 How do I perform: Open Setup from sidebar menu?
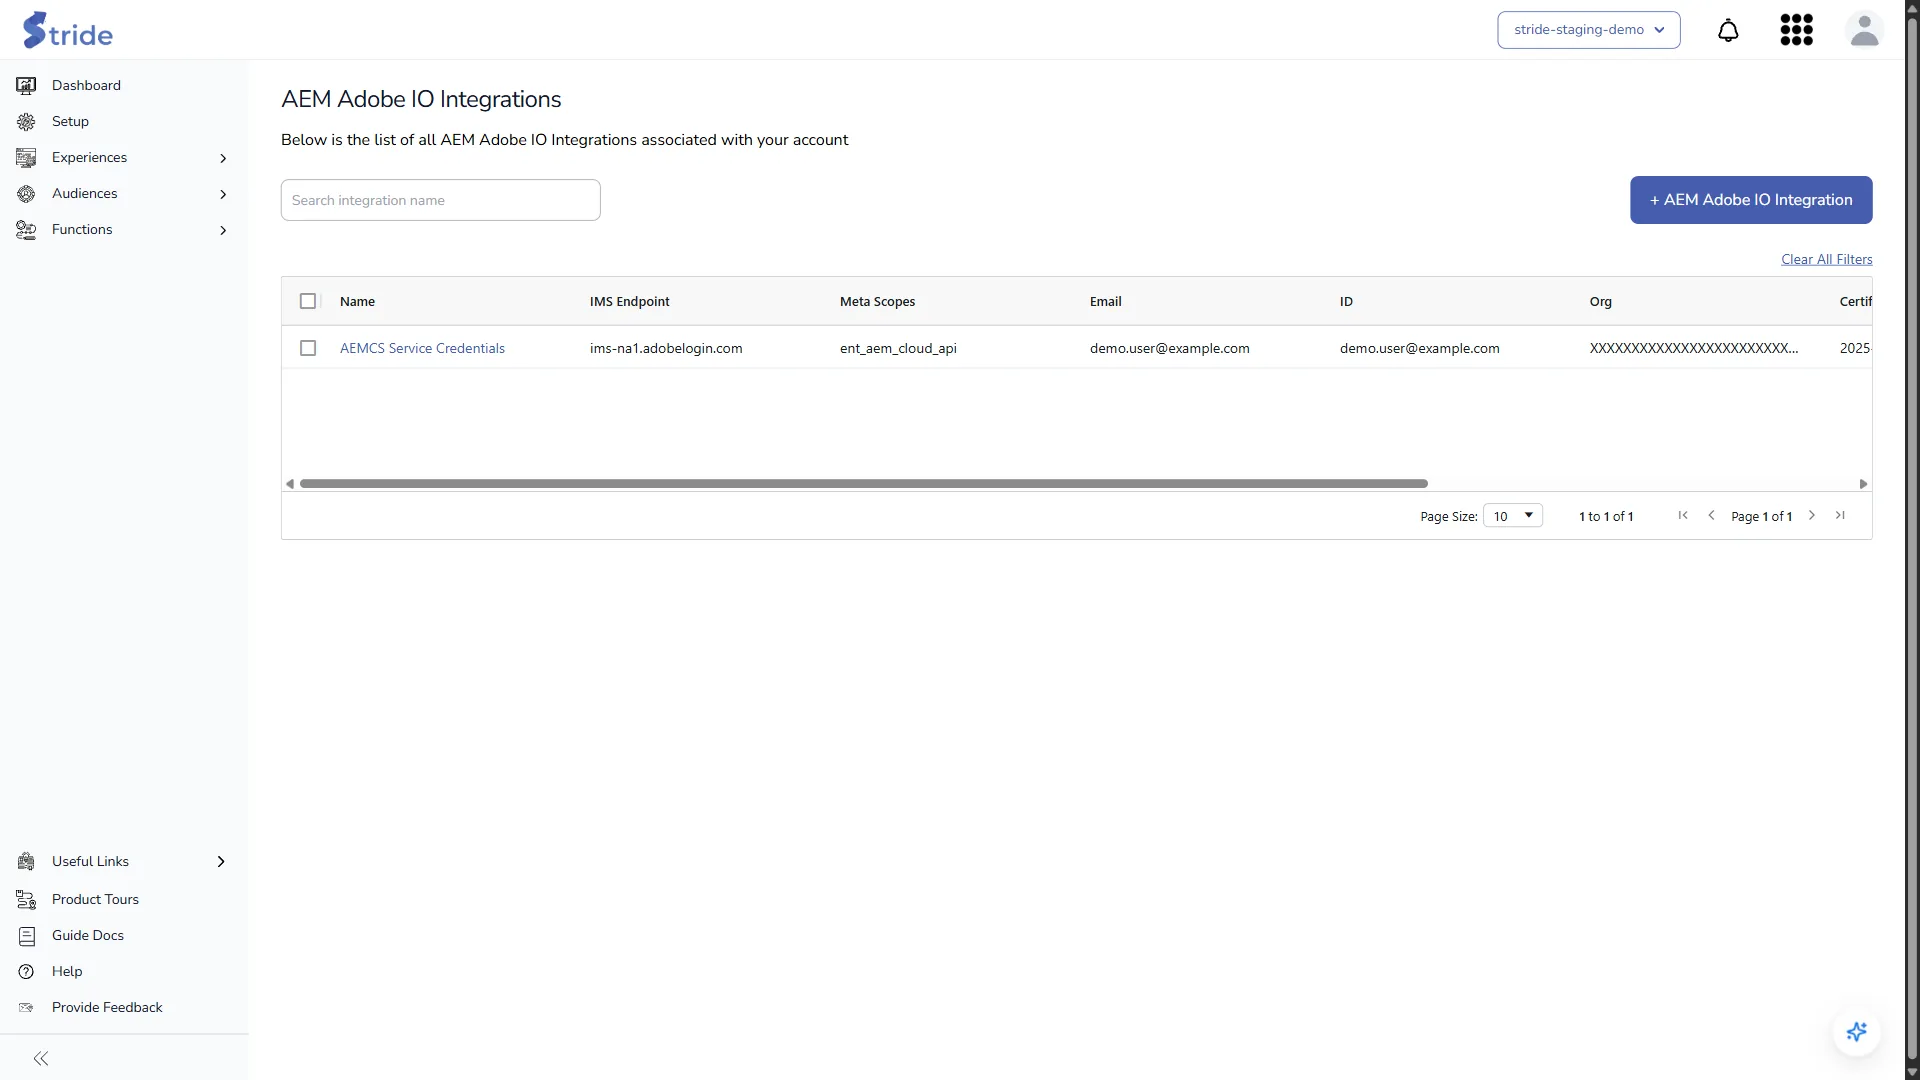click(70, 122)
